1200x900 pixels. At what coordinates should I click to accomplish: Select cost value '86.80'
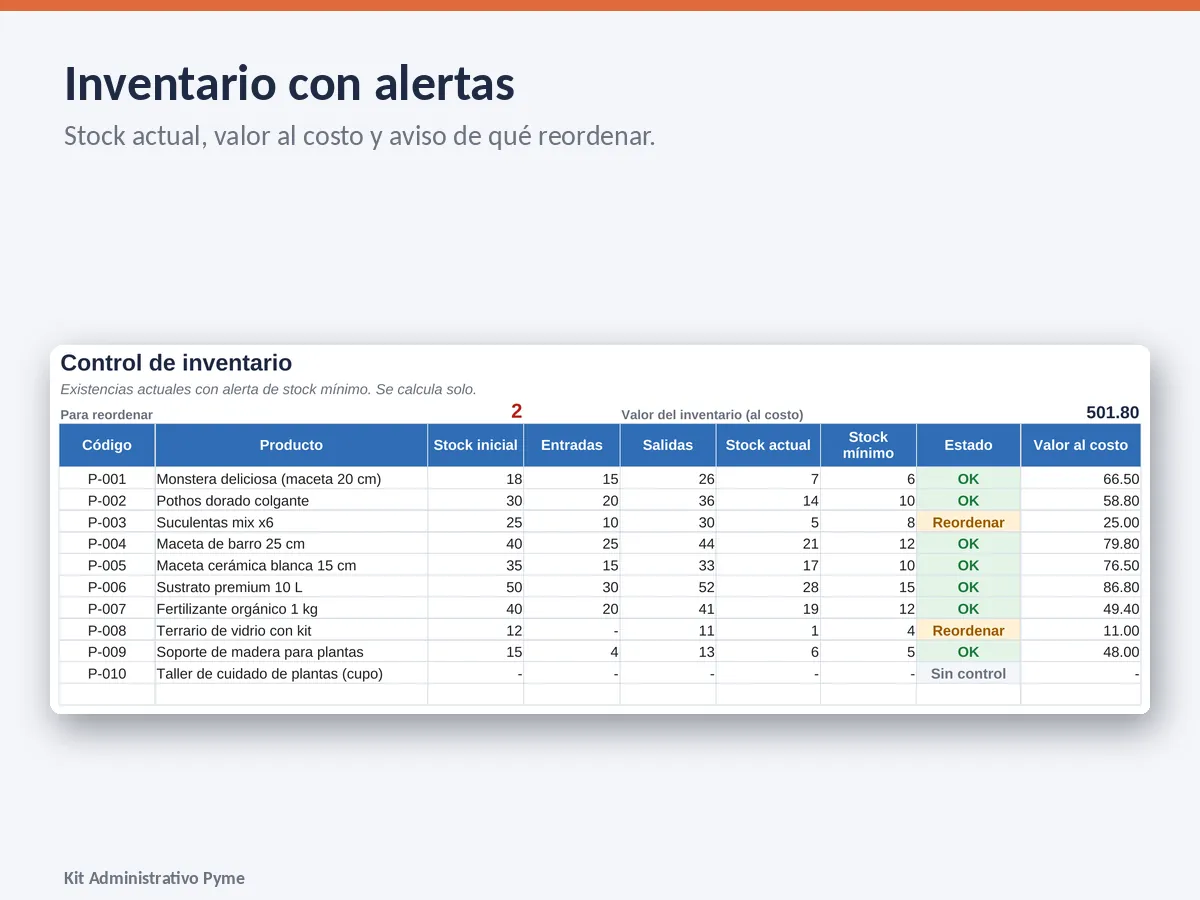tap(1121, 587)
